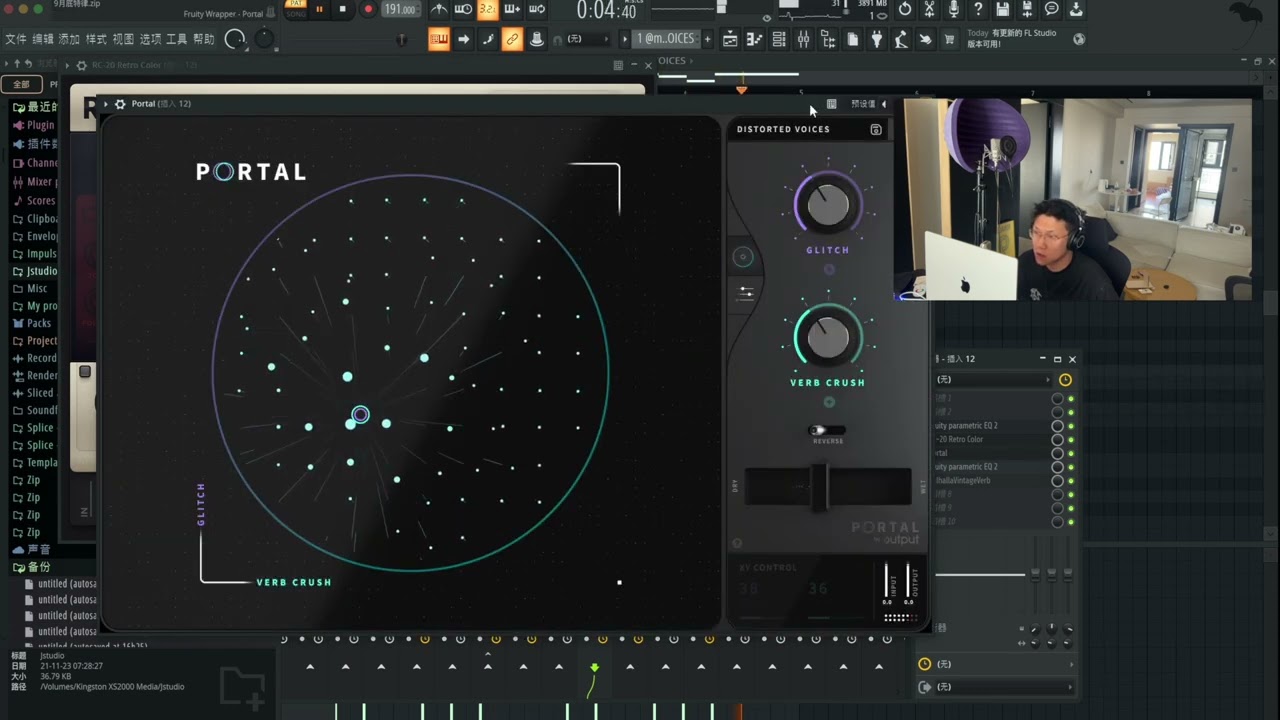Open the 选项 menu
Image resolution: width=1280 pixels, height=720 pixels.
pyautogui.click(x=150, y=39)
